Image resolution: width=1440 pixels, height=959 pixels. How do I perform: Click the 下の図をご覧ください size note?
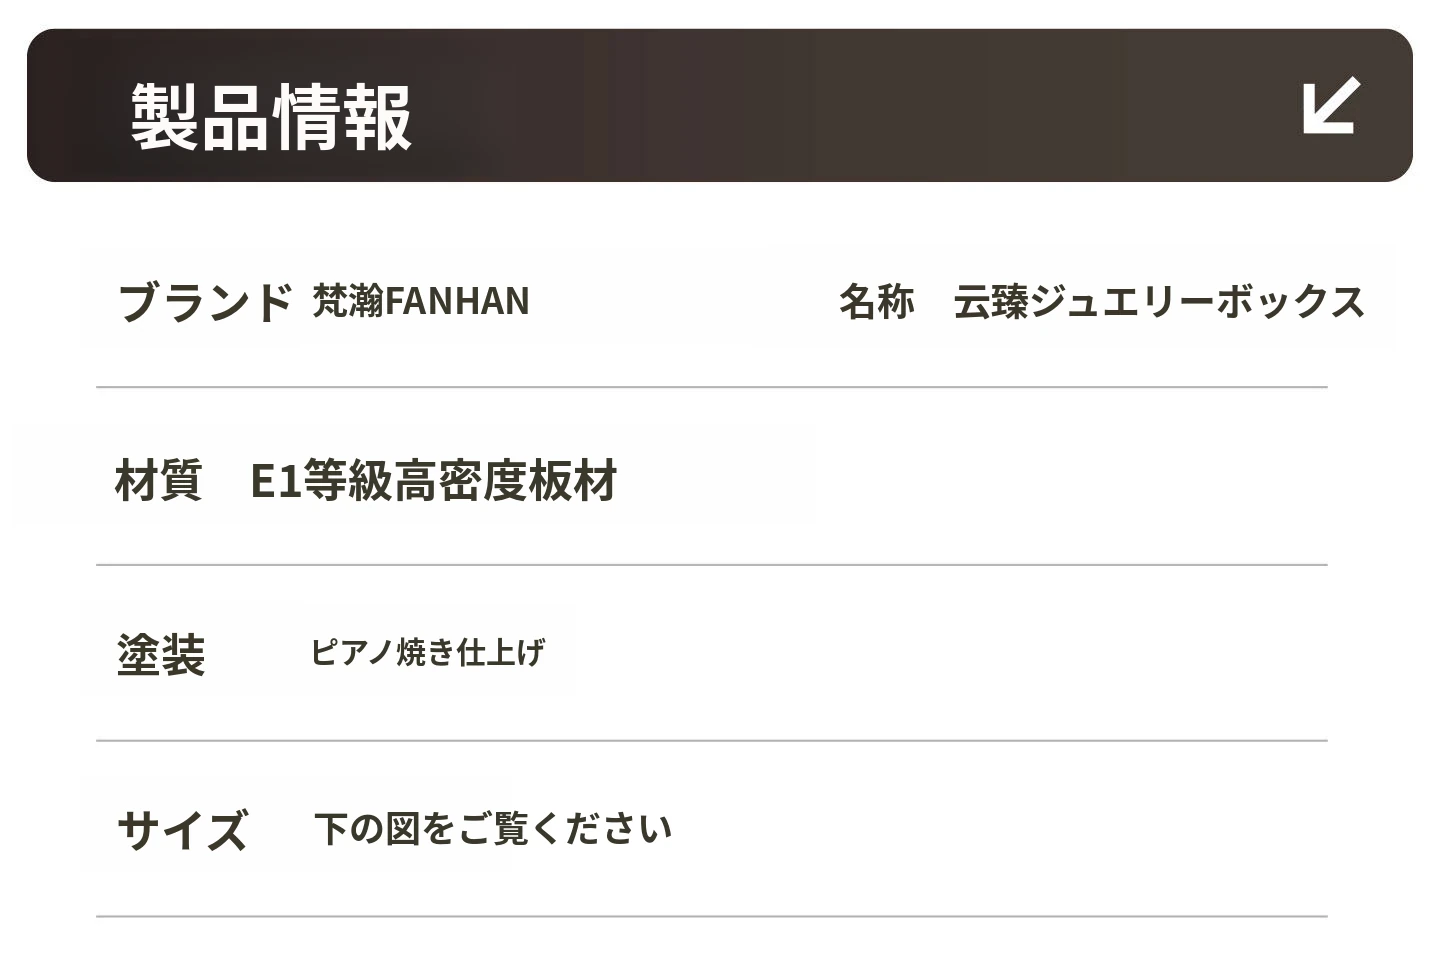tap(492, 829)
